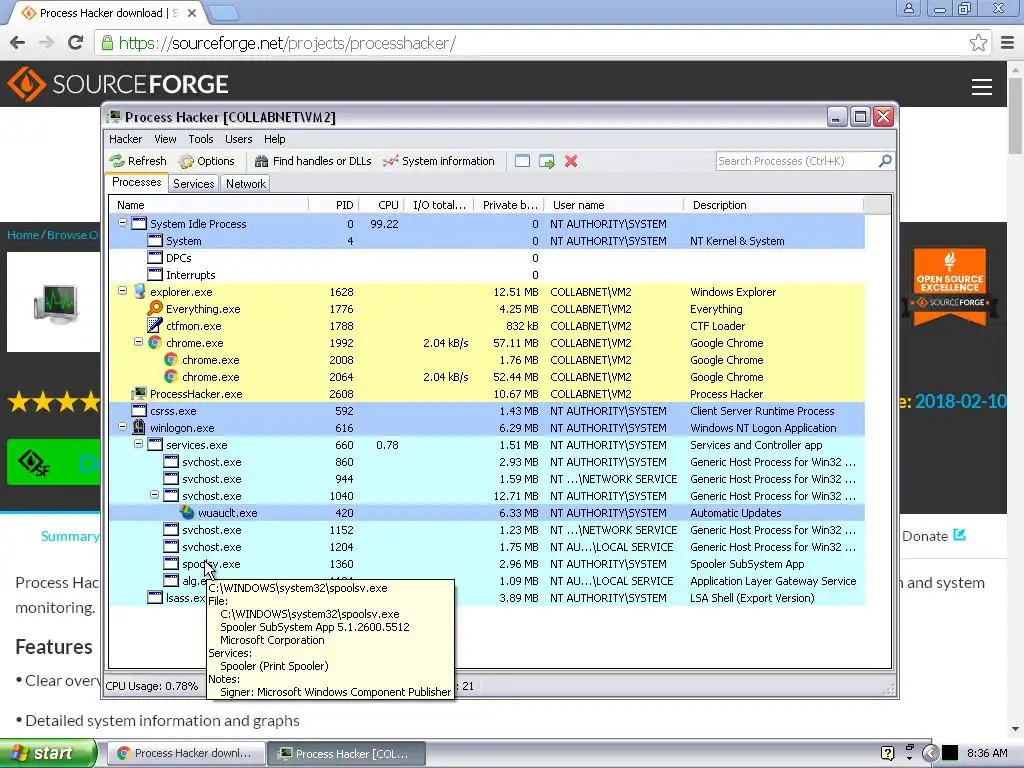Screen dimensions: 1024x768
Task: Click Chrome reload button
Action: (x=75, y=43)
